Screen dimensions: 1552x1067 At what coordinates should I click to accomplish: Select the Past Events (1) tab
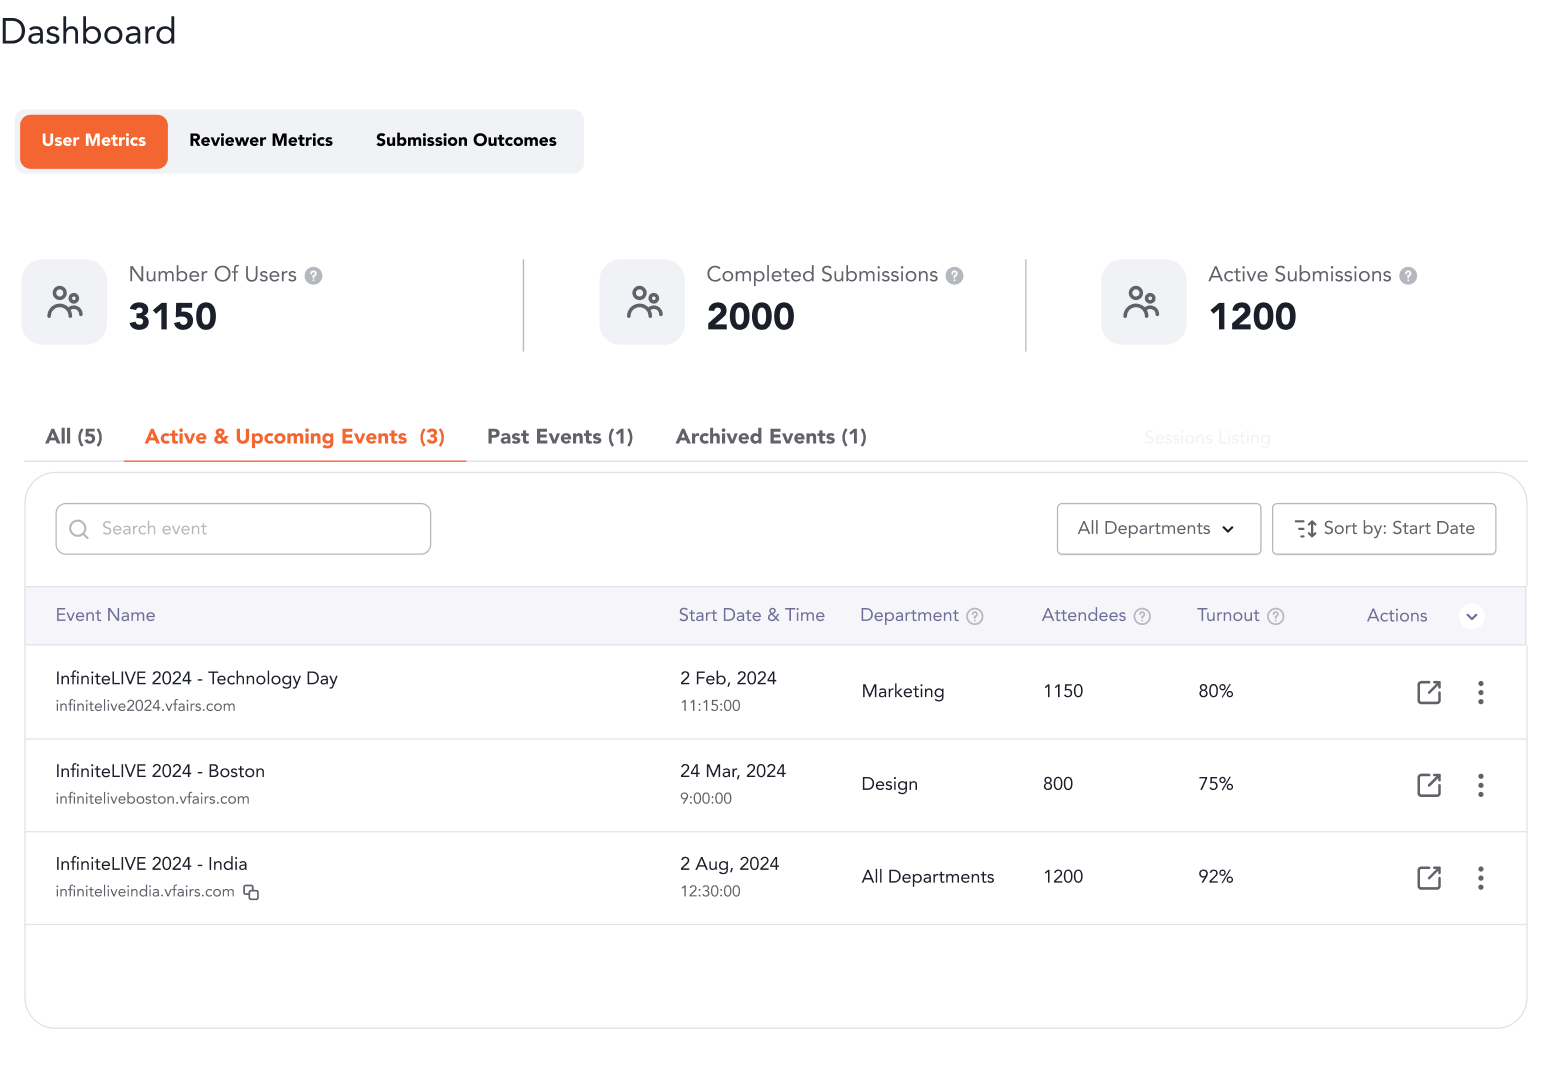click(560, 437)
